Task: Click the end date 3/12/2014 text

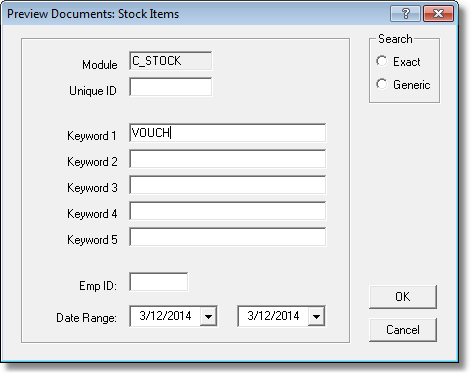Action: click(273, 316)
